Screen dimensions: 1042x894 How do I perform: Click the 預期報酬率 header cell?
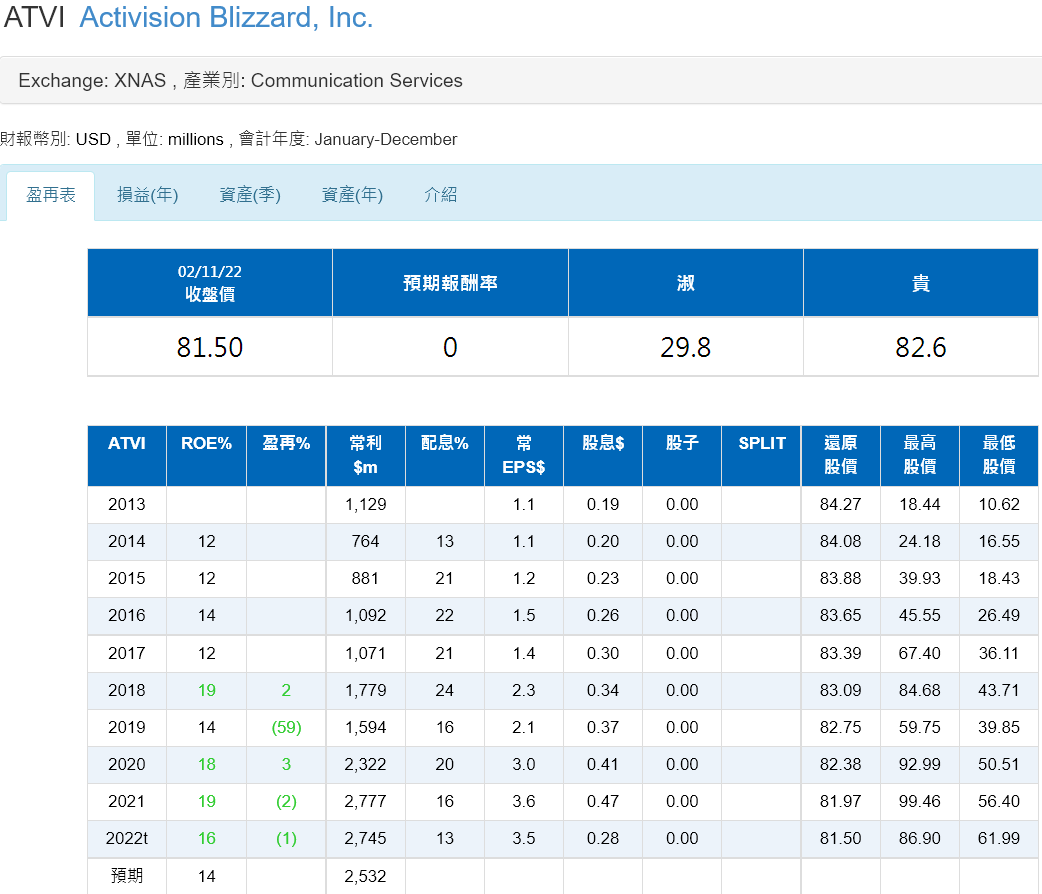(x=450, y=283)
